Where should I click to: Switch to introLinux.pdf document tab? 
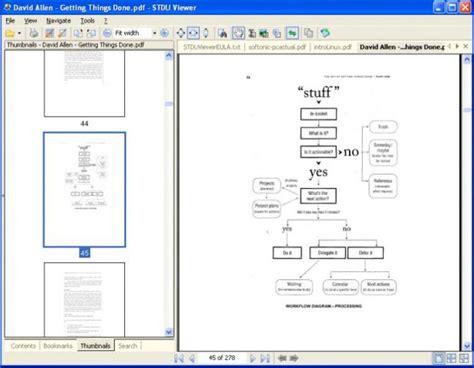click(x=333, y=47)
